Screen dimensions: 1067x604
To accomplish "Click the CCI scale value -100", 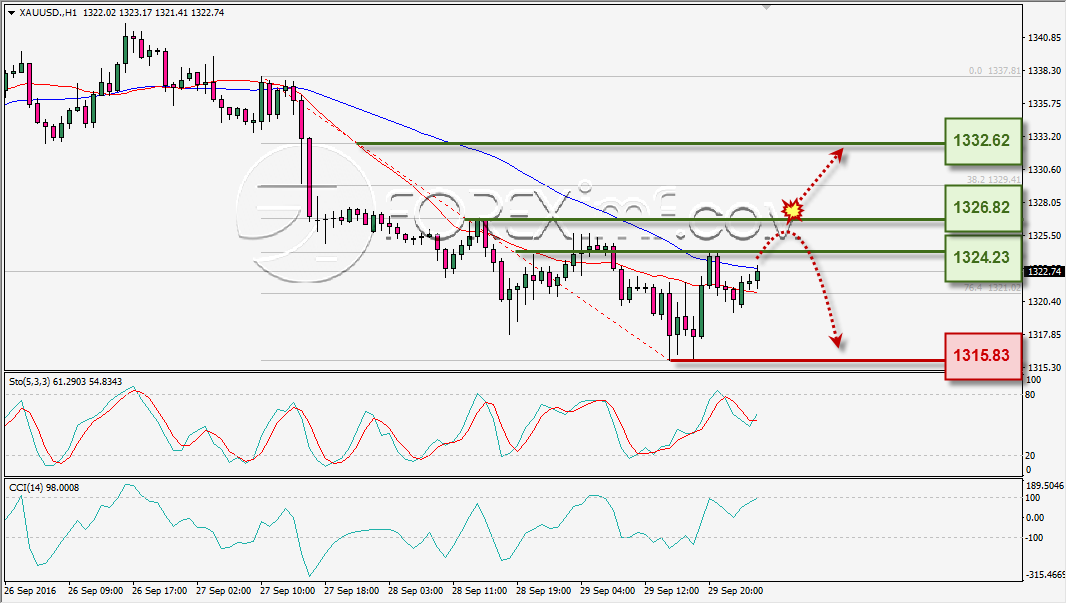I will (x=1034, y=538).
